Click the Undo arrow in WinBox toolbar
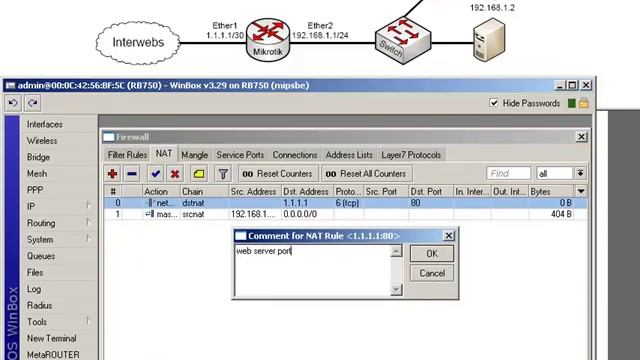This screenshot has height=360, width=640. click(x=13, y=103)
